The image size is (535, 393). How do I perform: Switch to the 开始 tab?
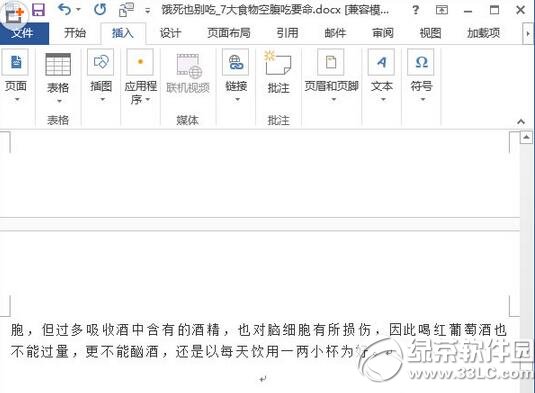(75, 33)
